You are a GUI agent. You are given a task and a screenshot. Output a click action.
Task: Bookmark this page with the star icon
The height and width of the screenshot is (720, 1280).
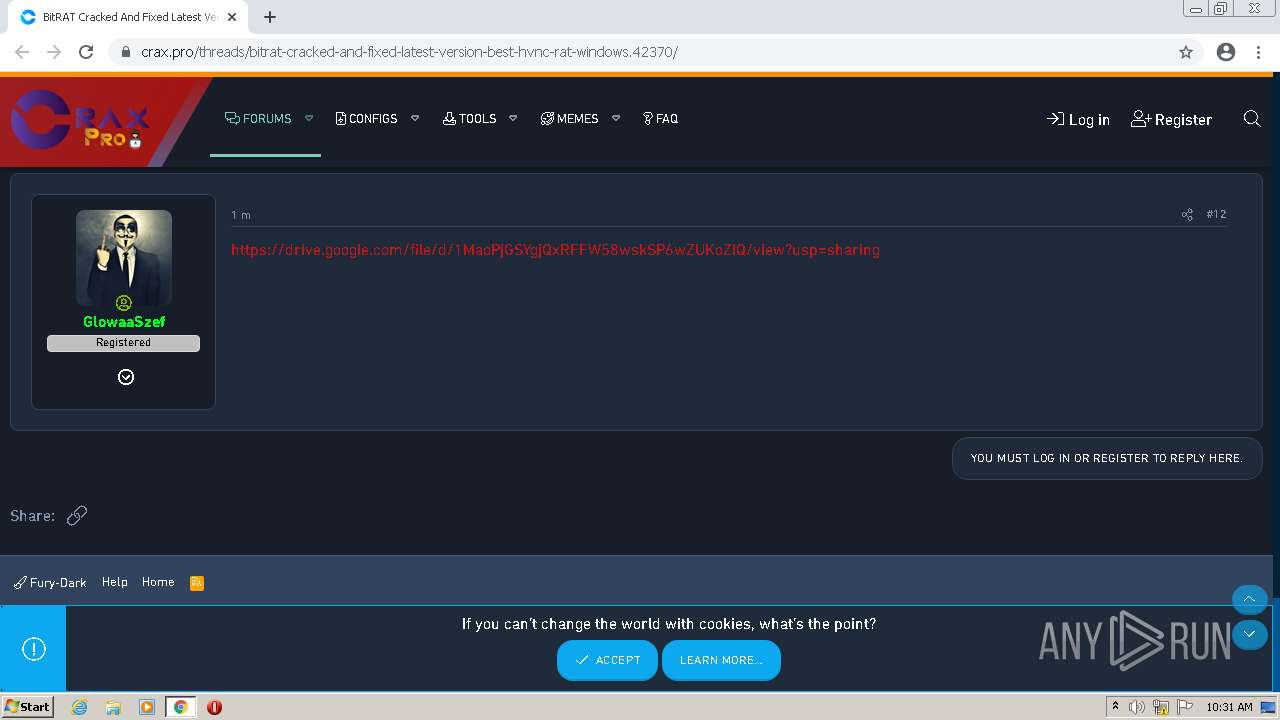pos(1186,52)
